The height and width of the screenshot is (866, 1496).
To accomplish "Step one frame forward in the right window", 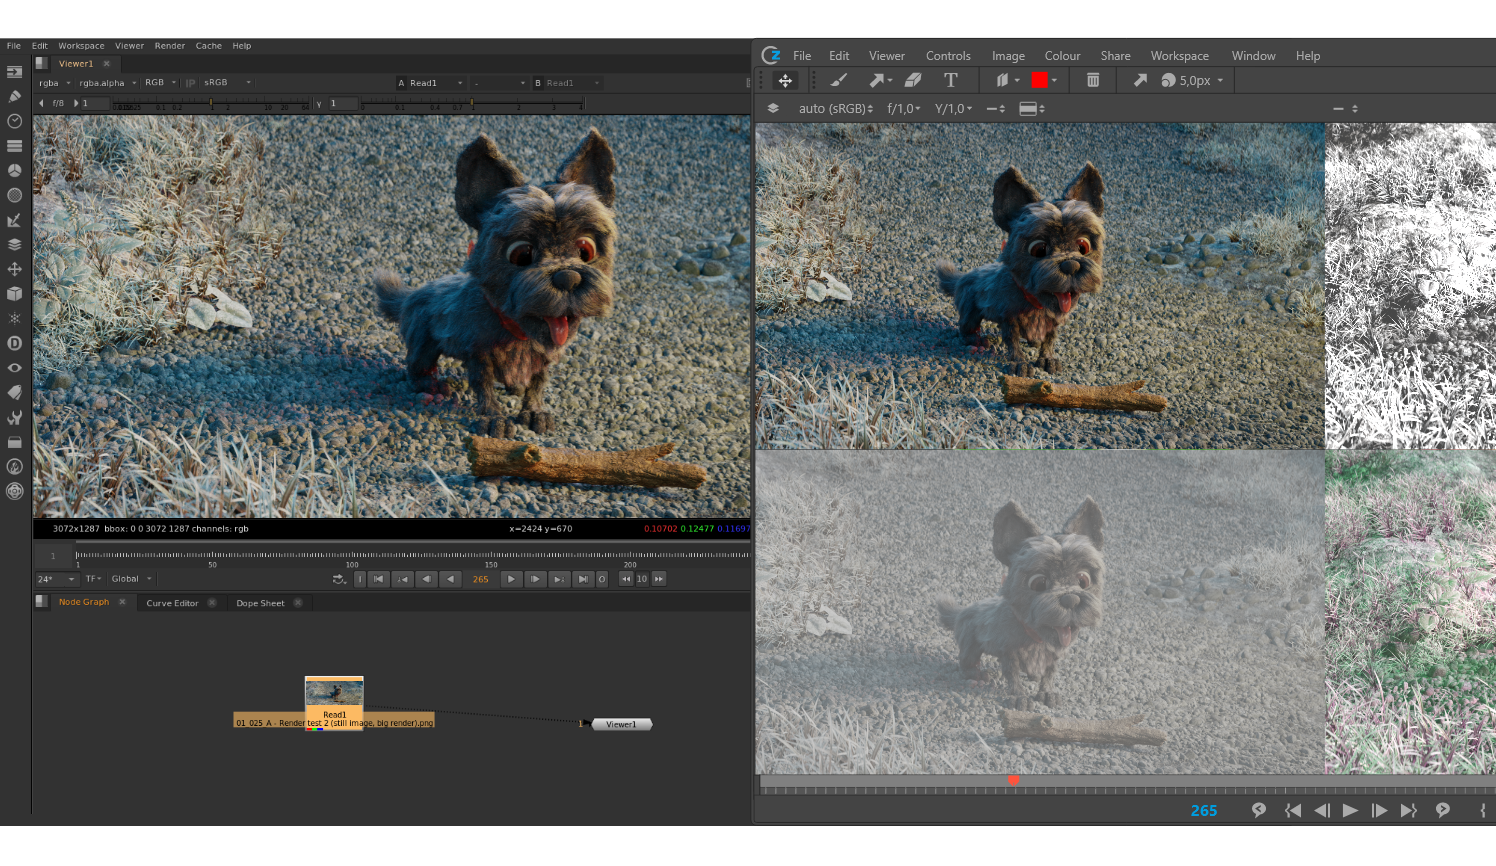I will click(1379, 811).
